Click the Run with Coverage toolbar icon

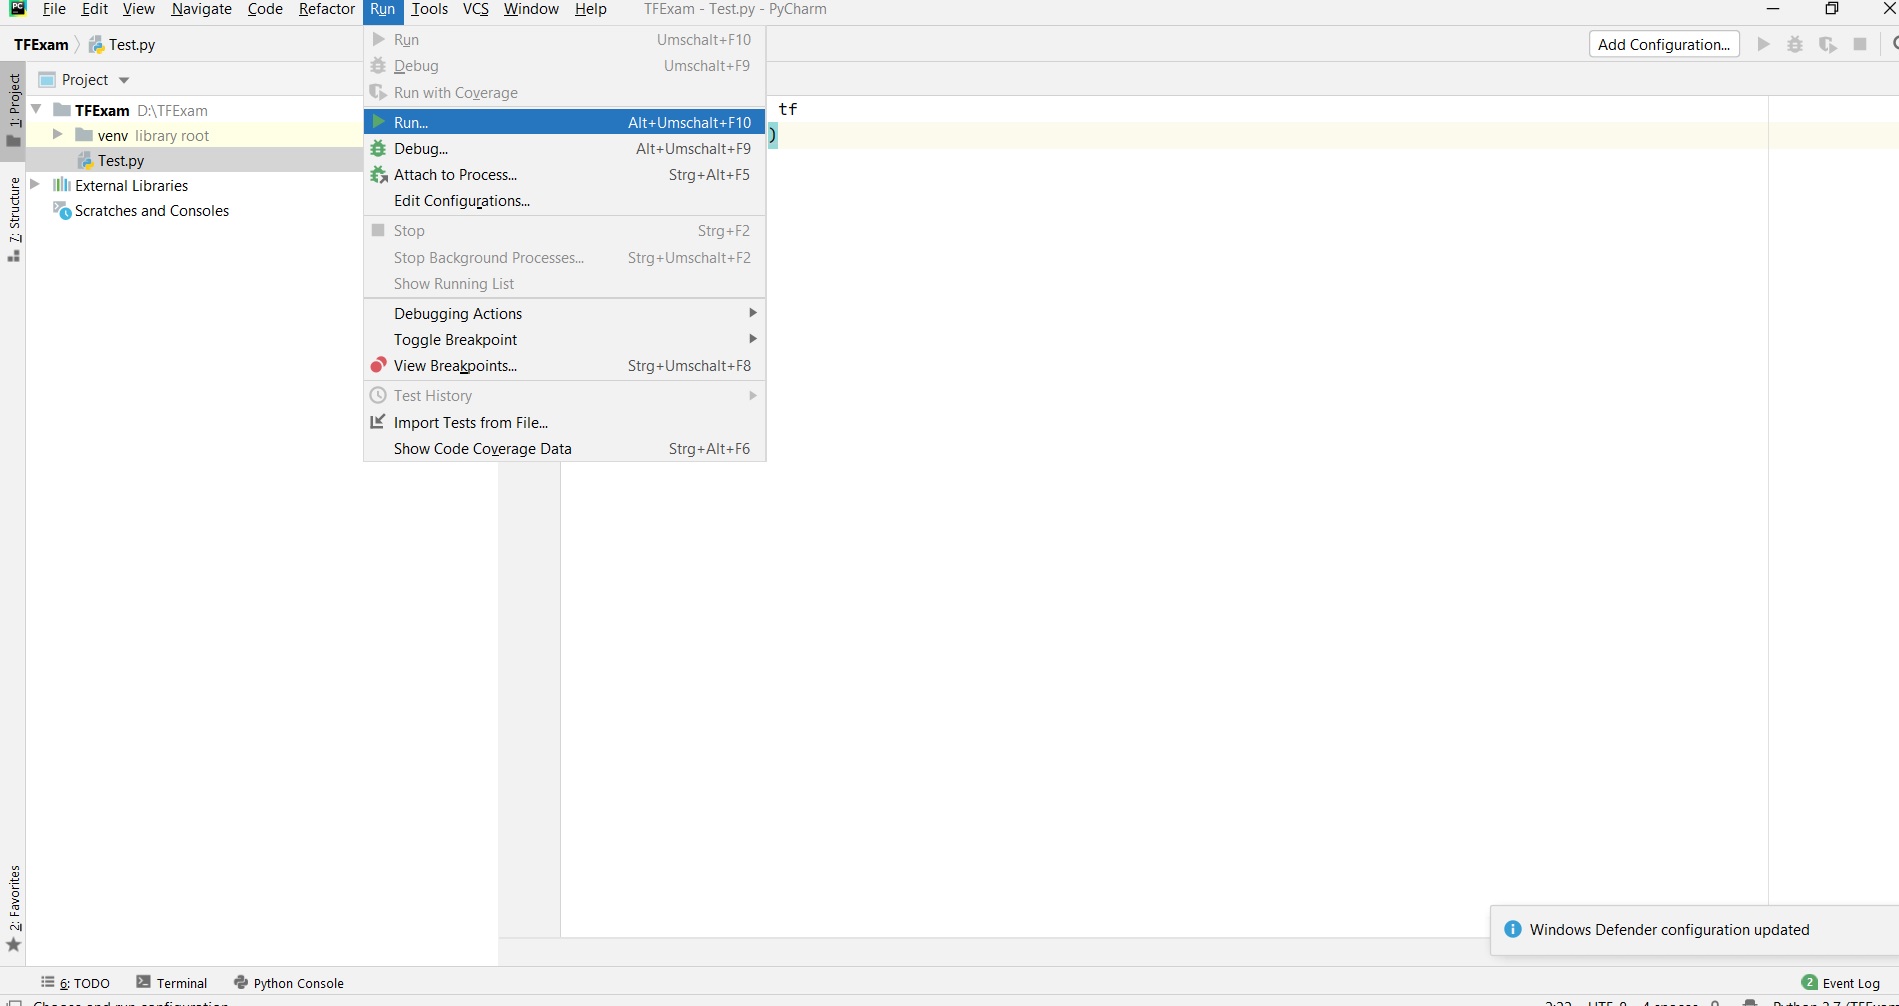point(1828,44)
